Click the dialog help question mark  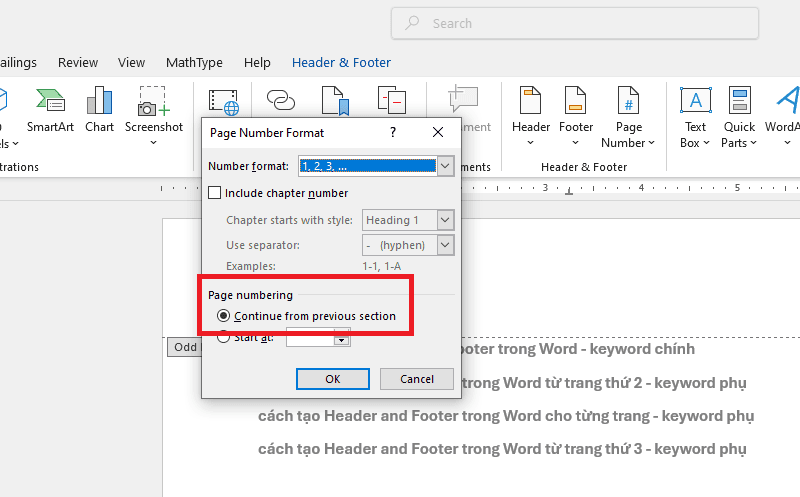[392, 133]
